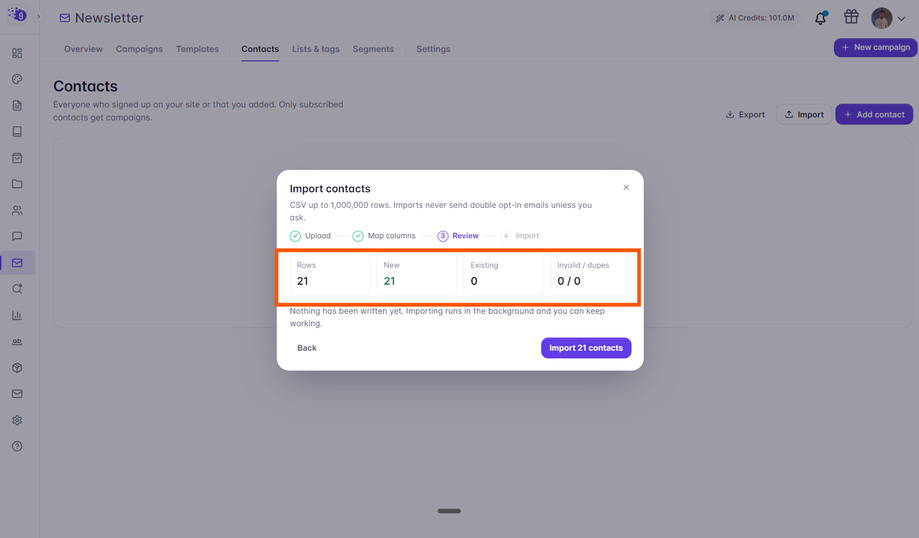This screenshot has width=919, height=538.
Task: Open the folder icon in sidebar
Action: [x=17, y=184]
